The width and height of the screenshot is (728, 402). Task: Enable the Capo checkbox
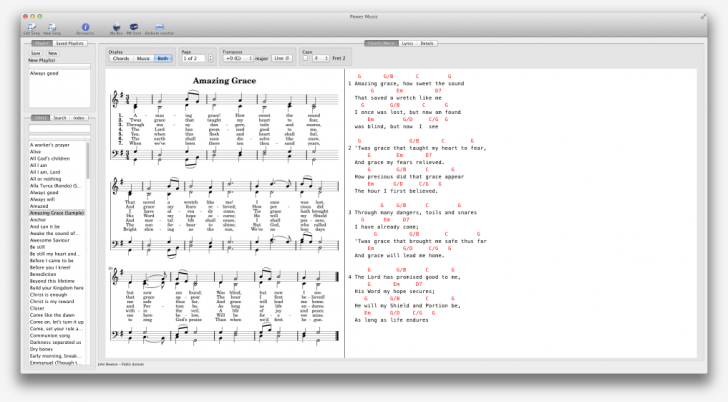tap(305, 58)
